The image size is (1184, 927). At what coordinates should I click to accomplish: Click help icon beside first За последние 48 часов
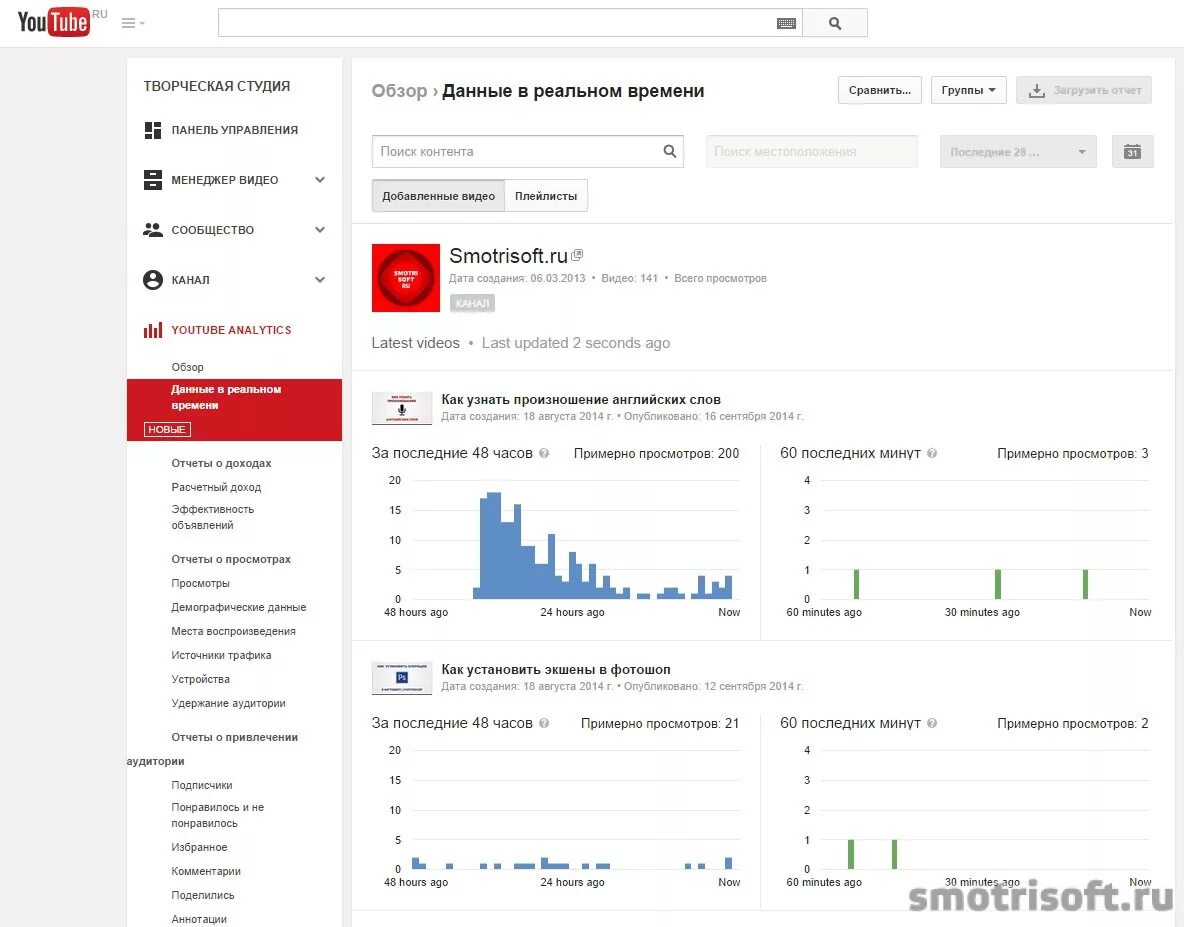[544, 453]
